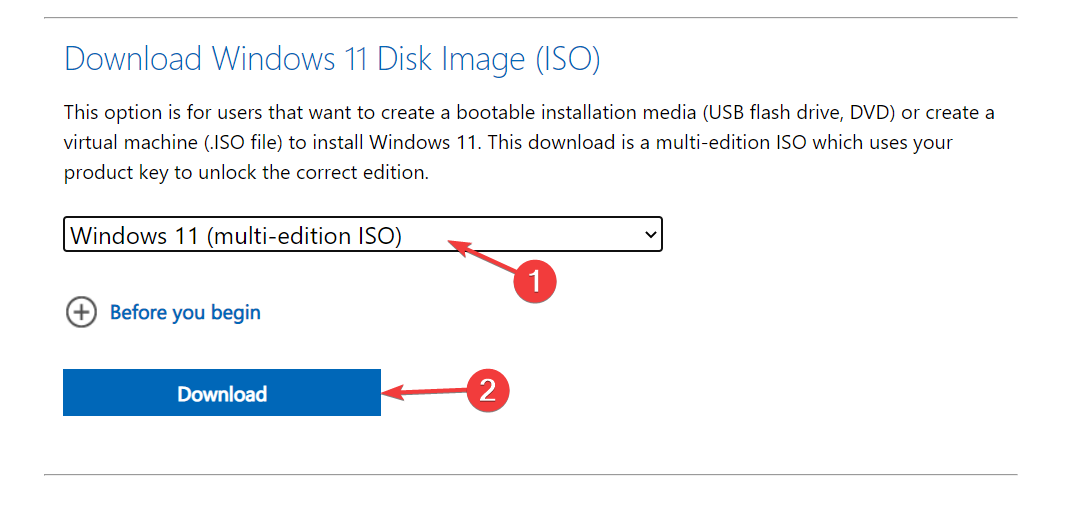Click the bottom horizontal divider line

pyautogui.click(x=530, y=474)
